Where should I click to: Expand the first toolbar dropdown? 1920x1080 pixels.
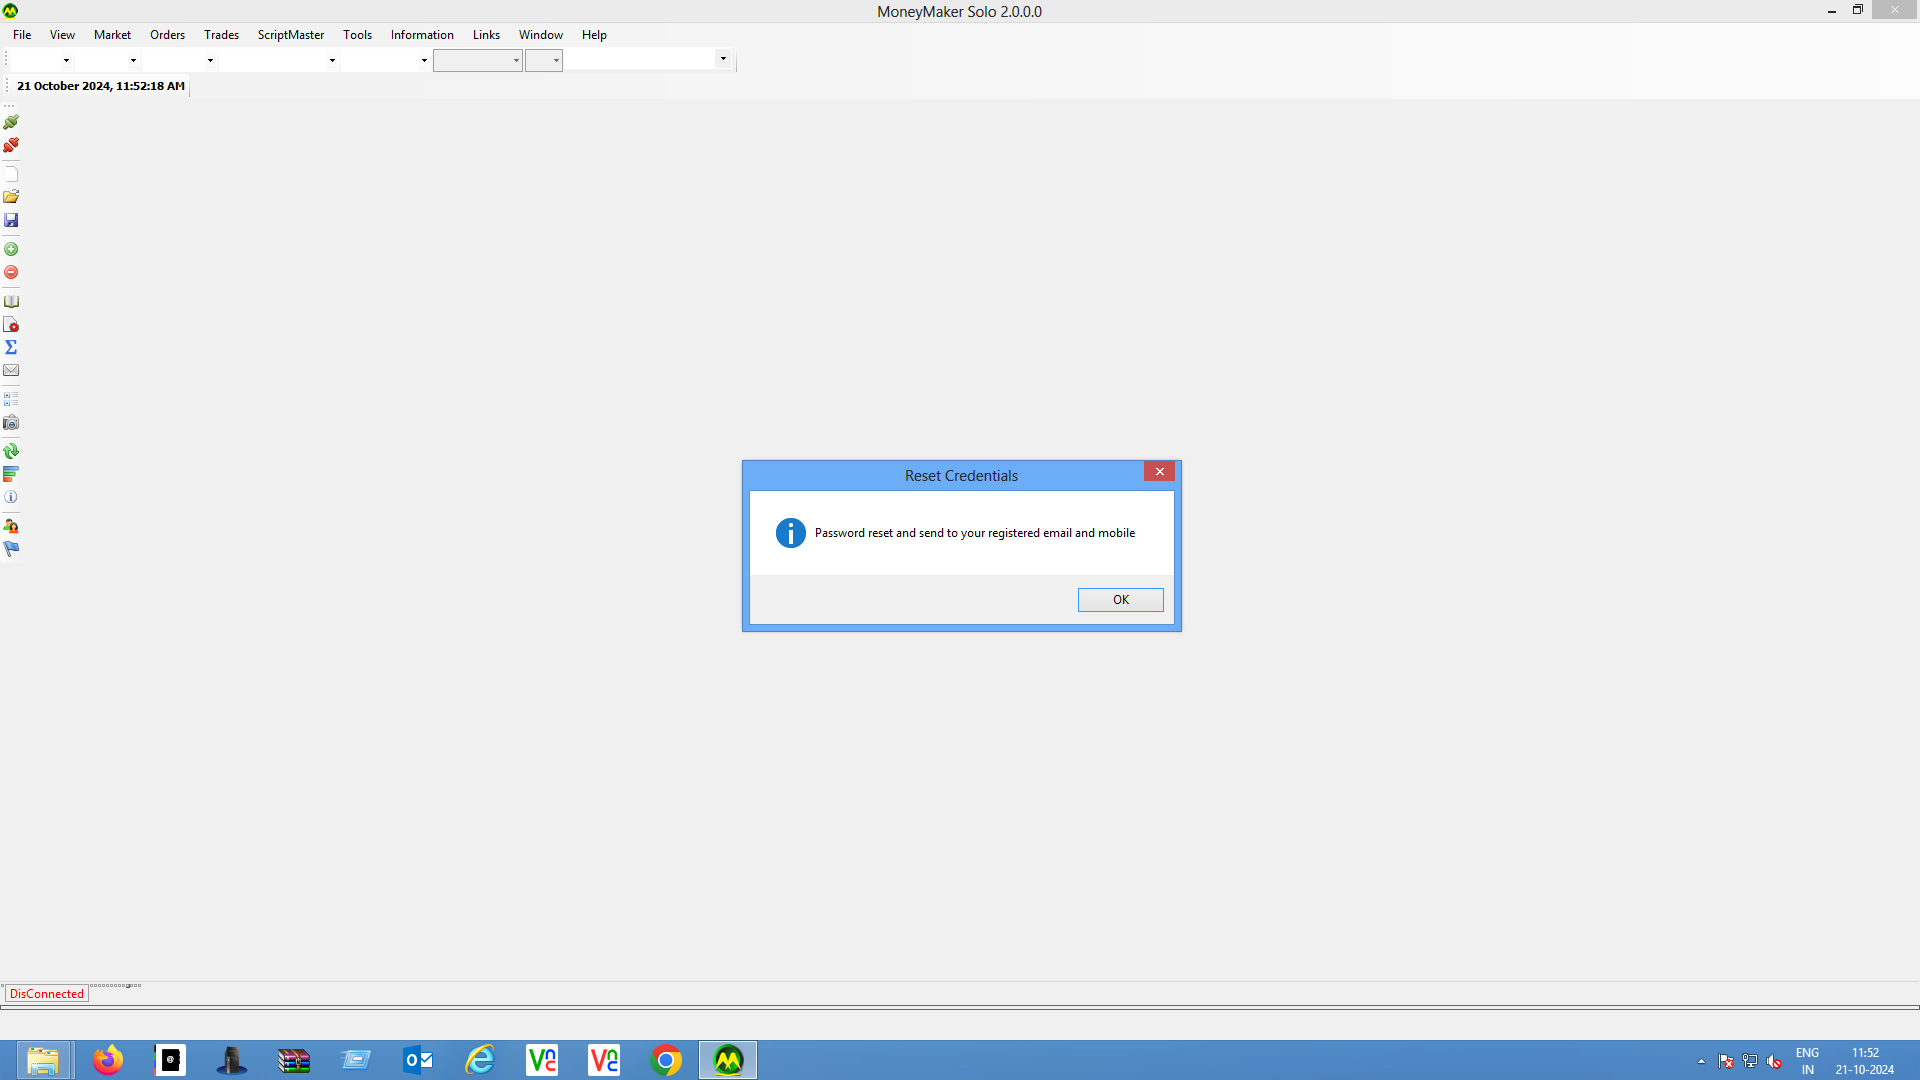click(66, 60)
